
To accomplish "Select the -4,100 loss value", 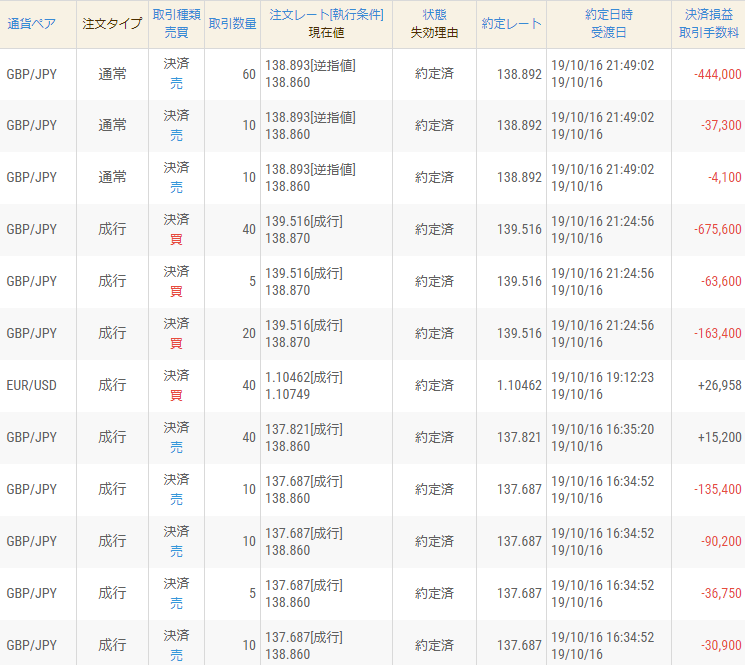I will pyautogui.click(x=725, y=177).
